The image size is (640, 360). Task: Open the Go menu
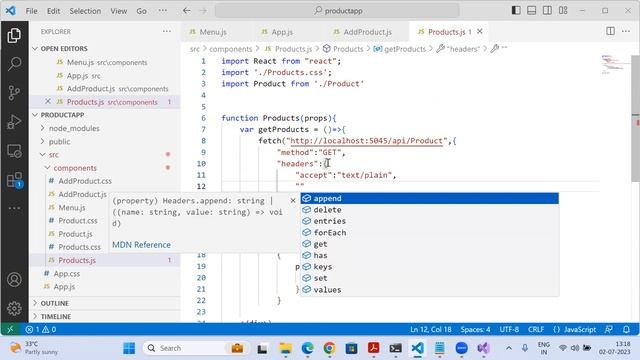pos(141,11)
